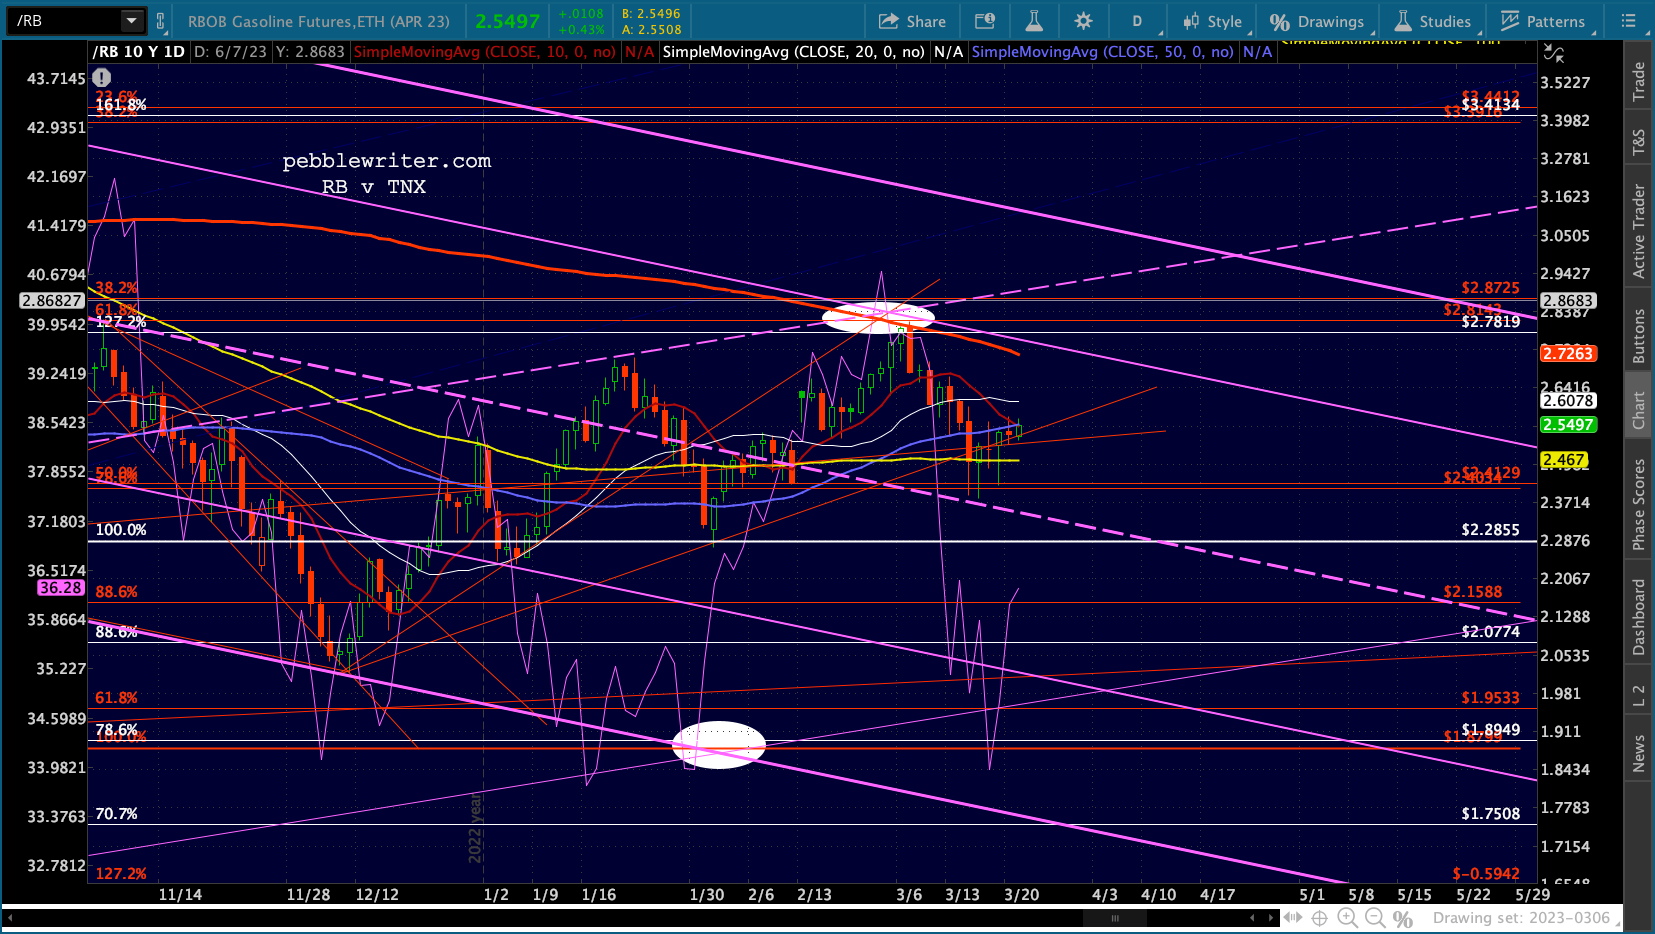Image resolution: width=1655 pixels, height=934 pixels.
Task: Click the symbol link clip icon
Action: (160, 20)
